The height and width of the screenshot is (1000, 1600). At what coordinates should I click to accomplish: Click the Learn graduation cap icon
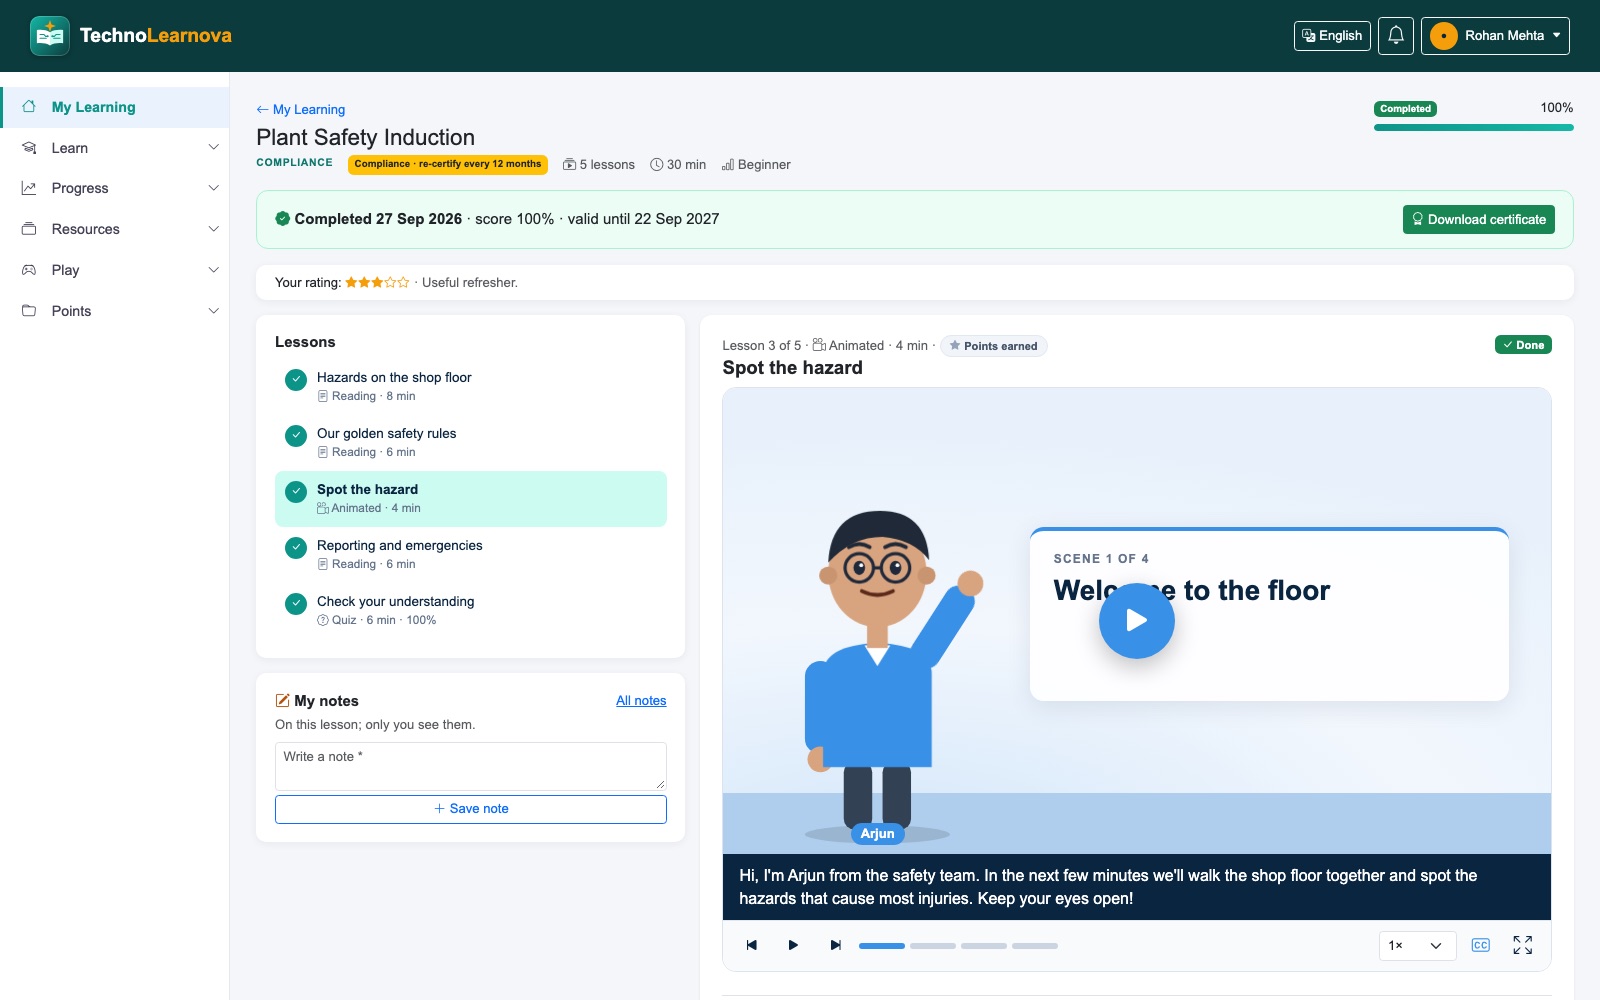[29, 148]
